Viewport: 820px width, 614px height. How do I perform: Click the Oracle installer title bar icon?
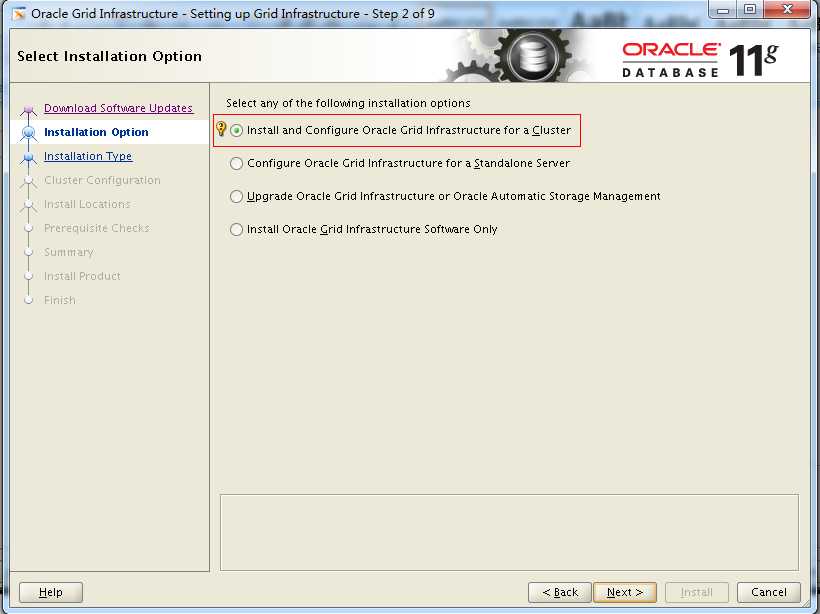[x=19, y=14]
